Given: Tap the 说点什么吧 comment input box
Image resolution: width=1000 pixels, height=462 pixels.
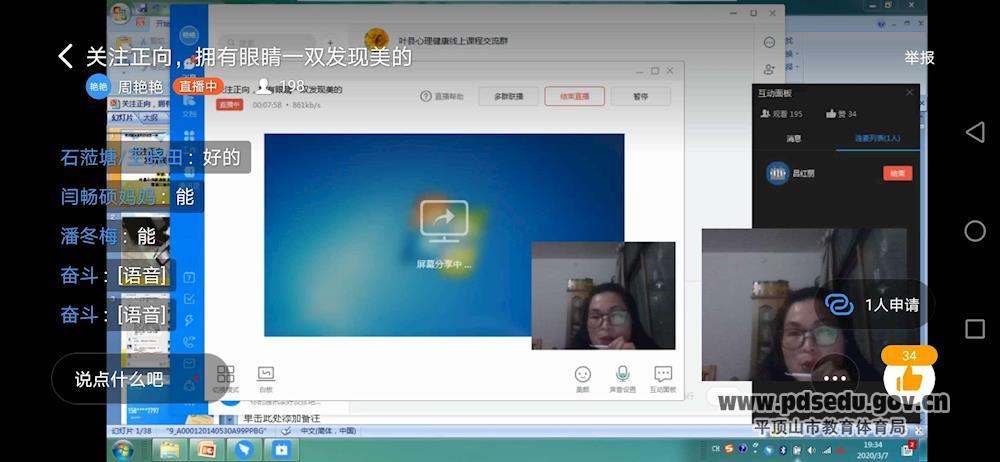Looking at the screenshot, I should pyautogui.click(x=119, y=379).
